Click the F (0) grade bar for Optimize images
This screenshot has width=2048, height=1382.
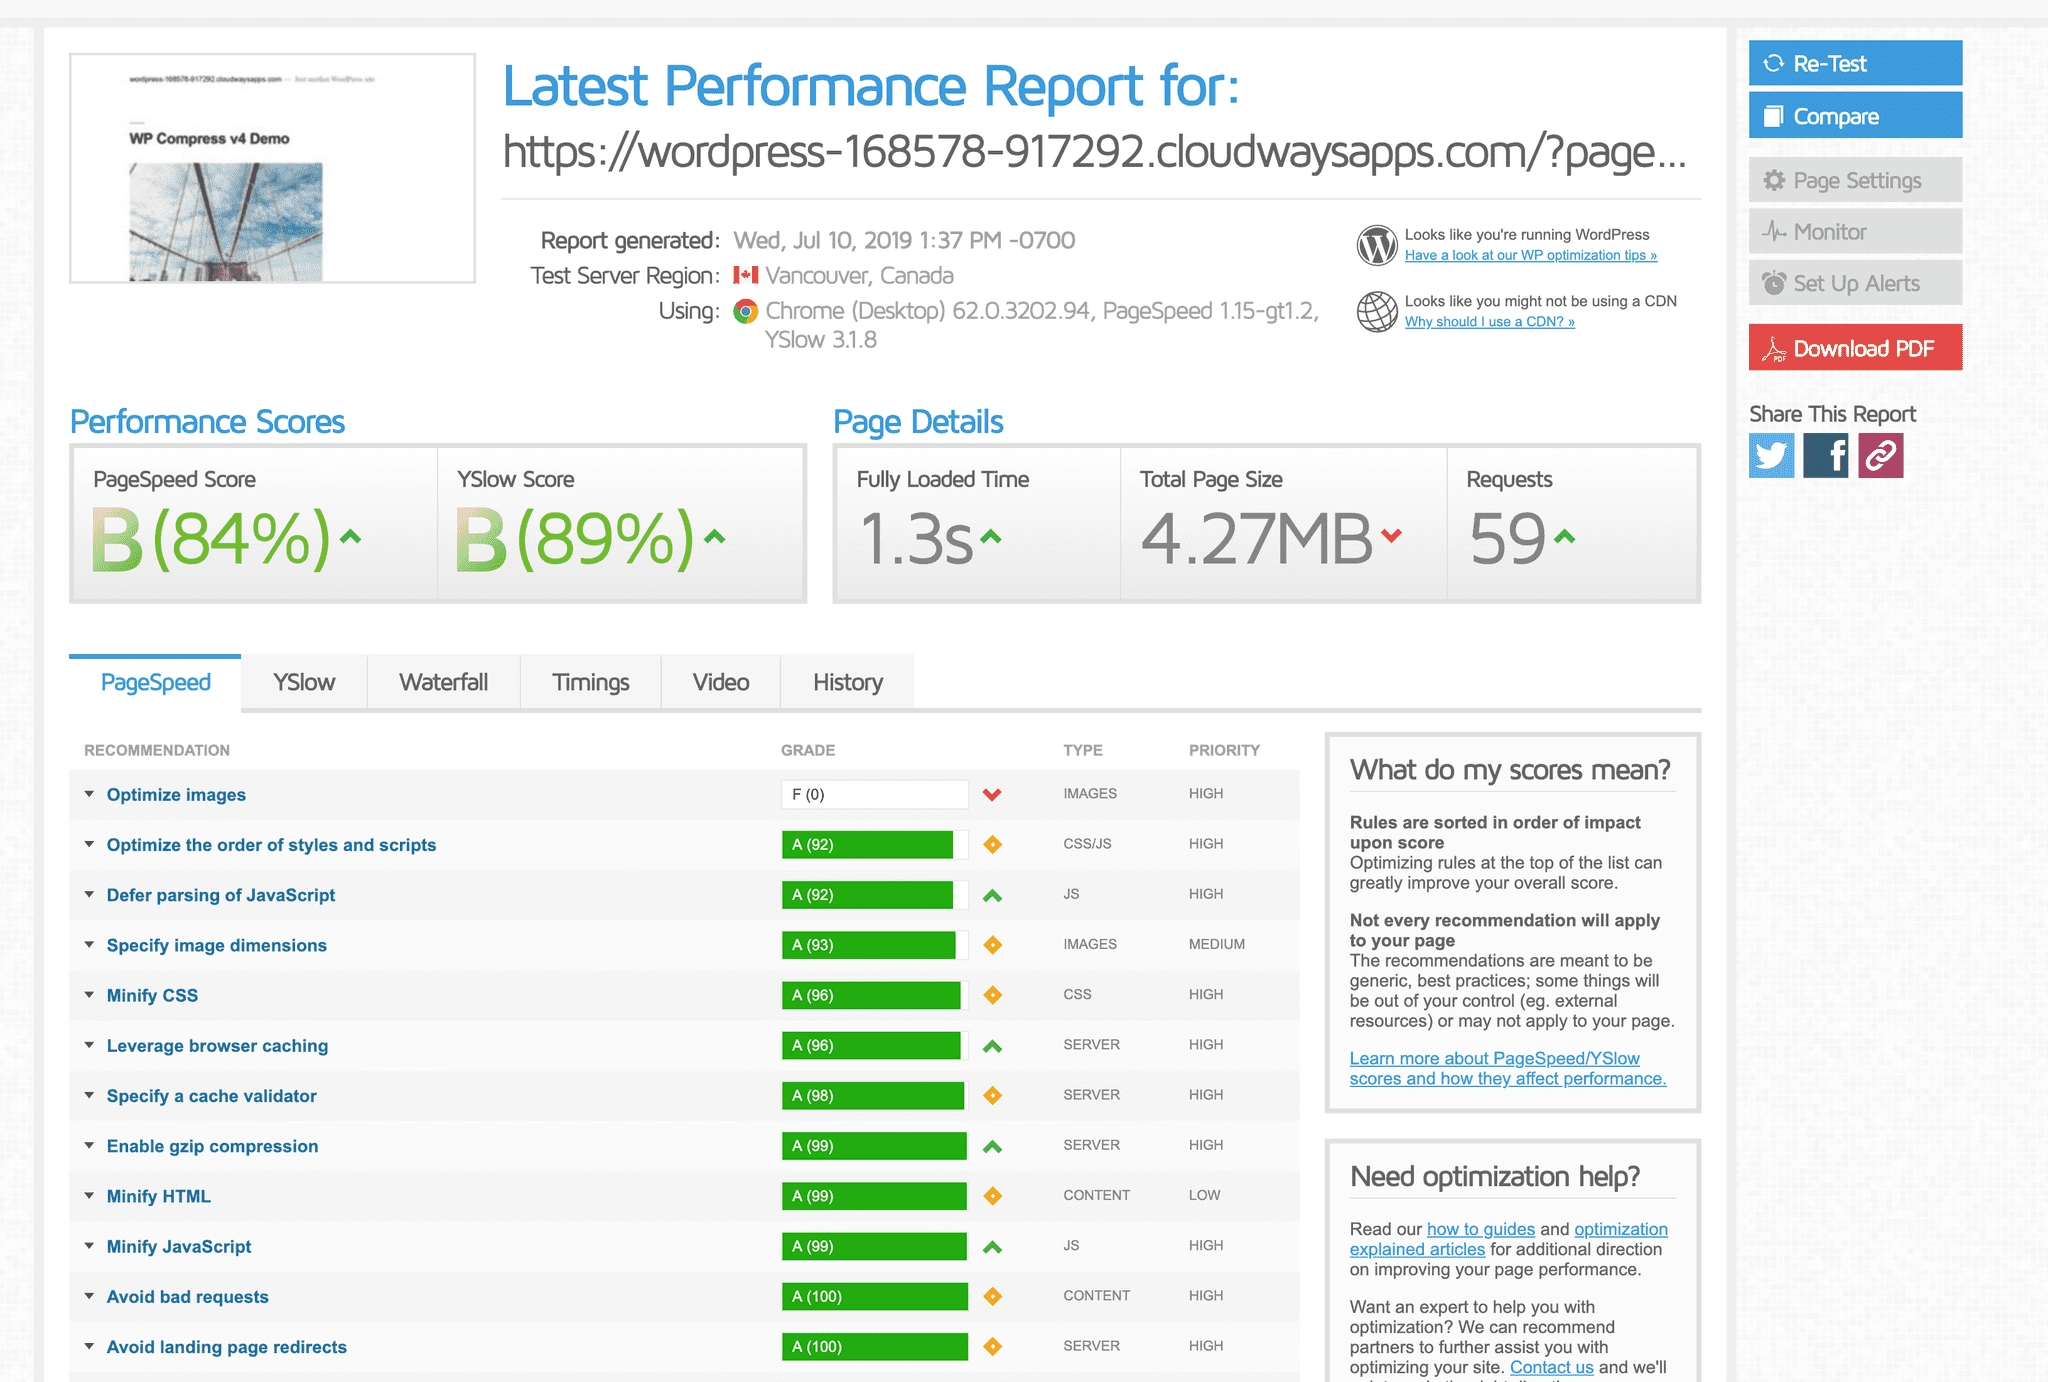point(875,795)
